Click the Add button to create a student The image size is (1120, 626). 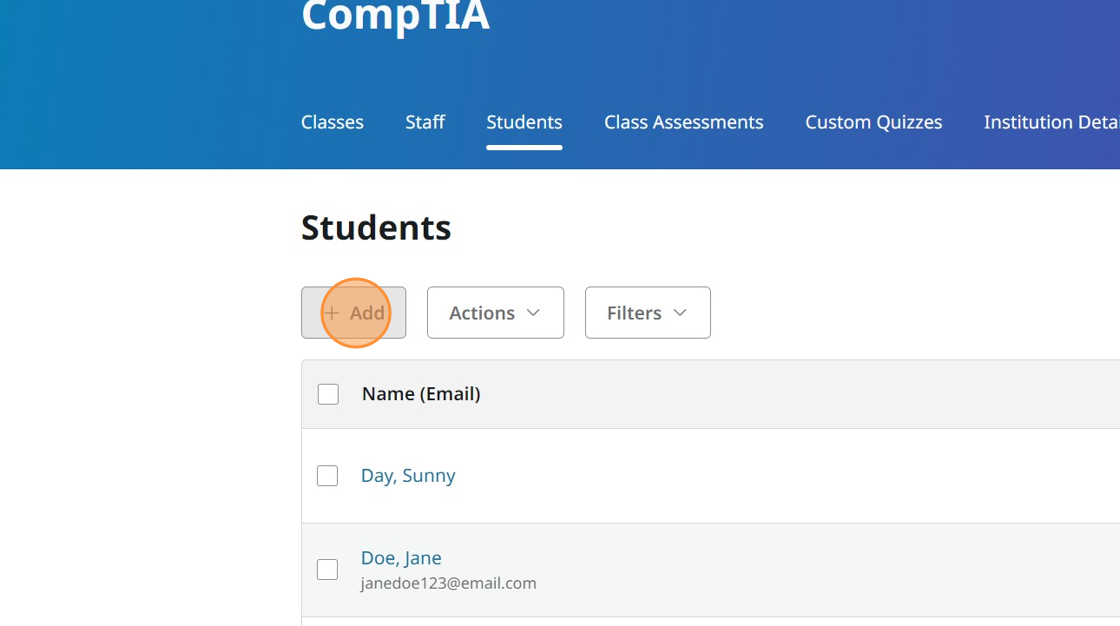pos(354,313)
